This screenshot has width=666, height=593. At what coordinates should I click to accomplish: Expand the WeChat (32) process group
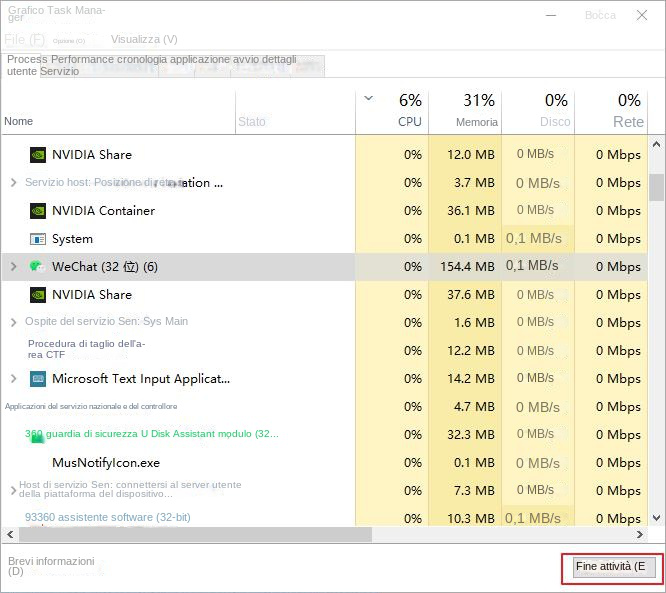tap(13, 267)
